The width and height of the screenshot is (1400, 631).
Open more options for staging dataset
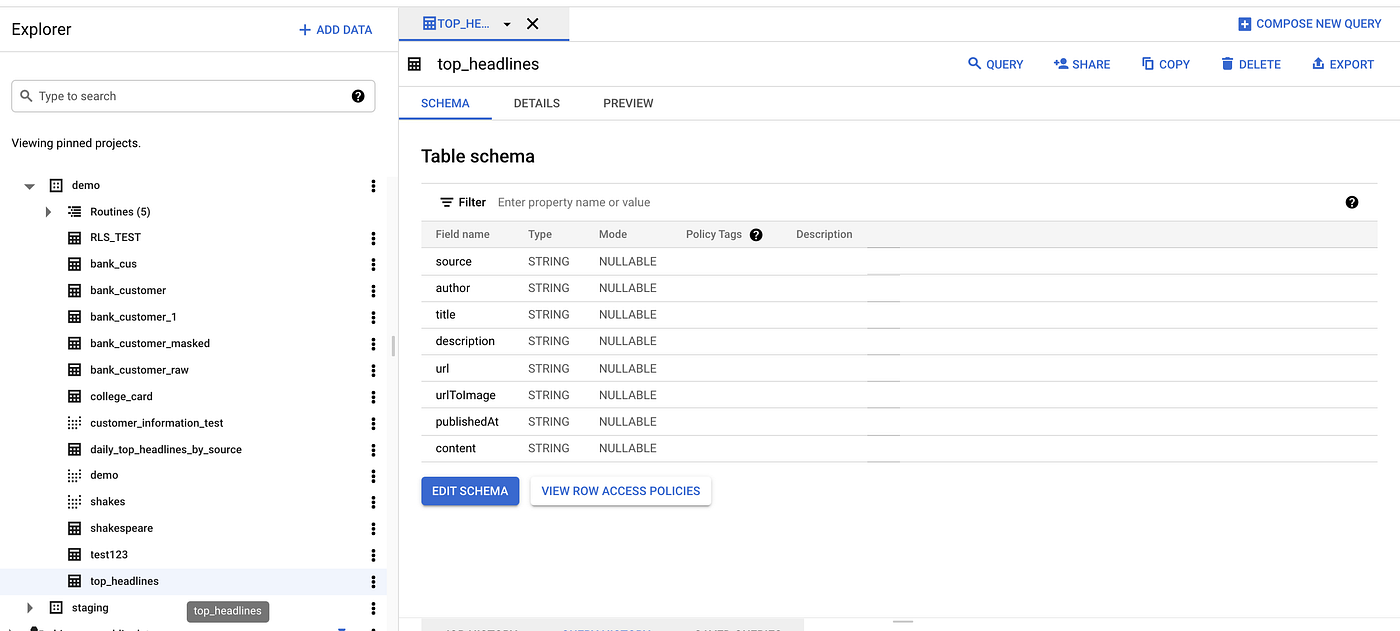point(373,608)
